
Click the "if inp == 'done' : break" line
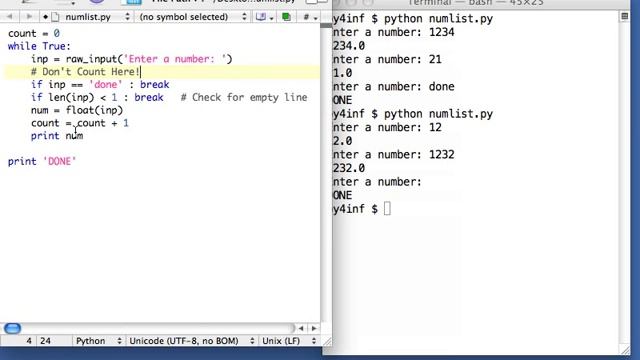100,84
